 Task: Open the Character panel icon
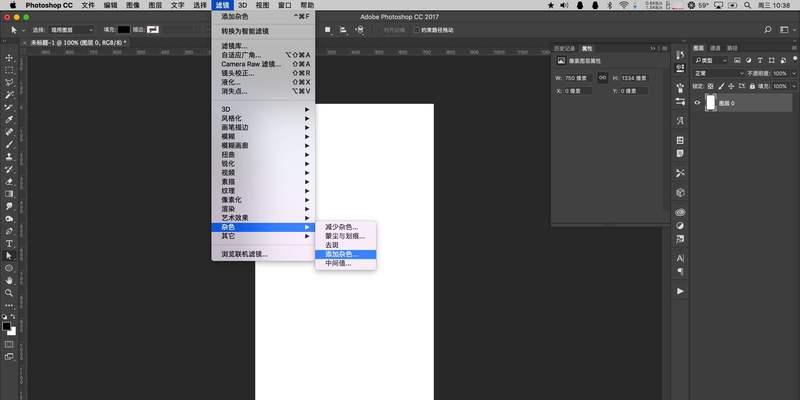pos(680,259)
